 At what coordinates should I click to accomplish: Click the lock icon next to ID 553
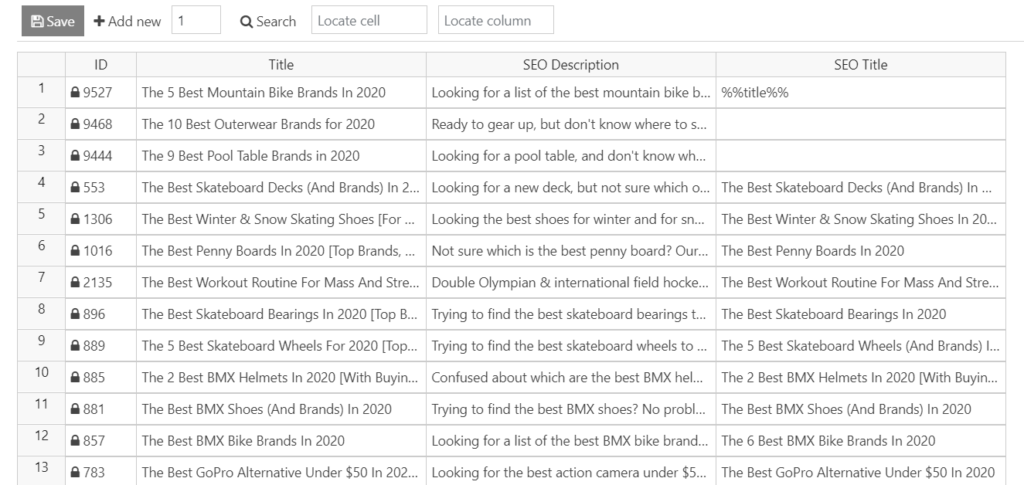75,187
